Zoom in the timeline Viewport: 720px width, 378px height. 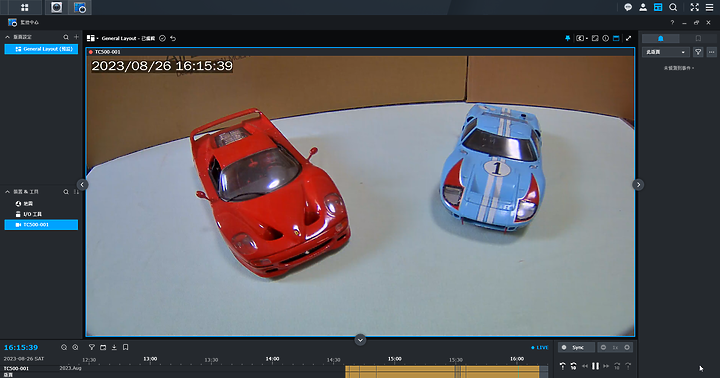point(75,348)
